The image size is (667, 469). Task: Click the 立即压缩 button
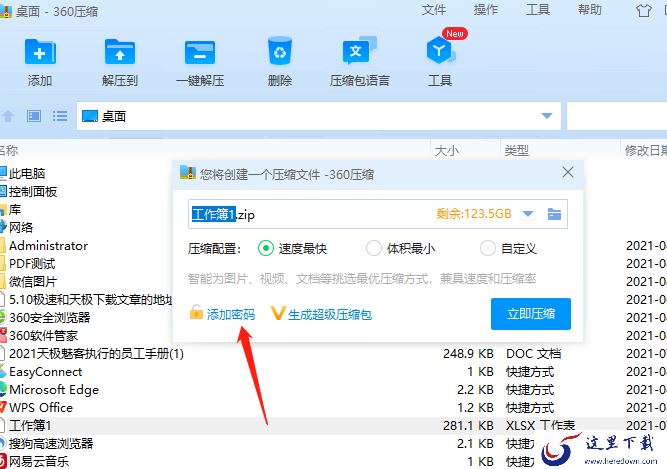(530, 314)
